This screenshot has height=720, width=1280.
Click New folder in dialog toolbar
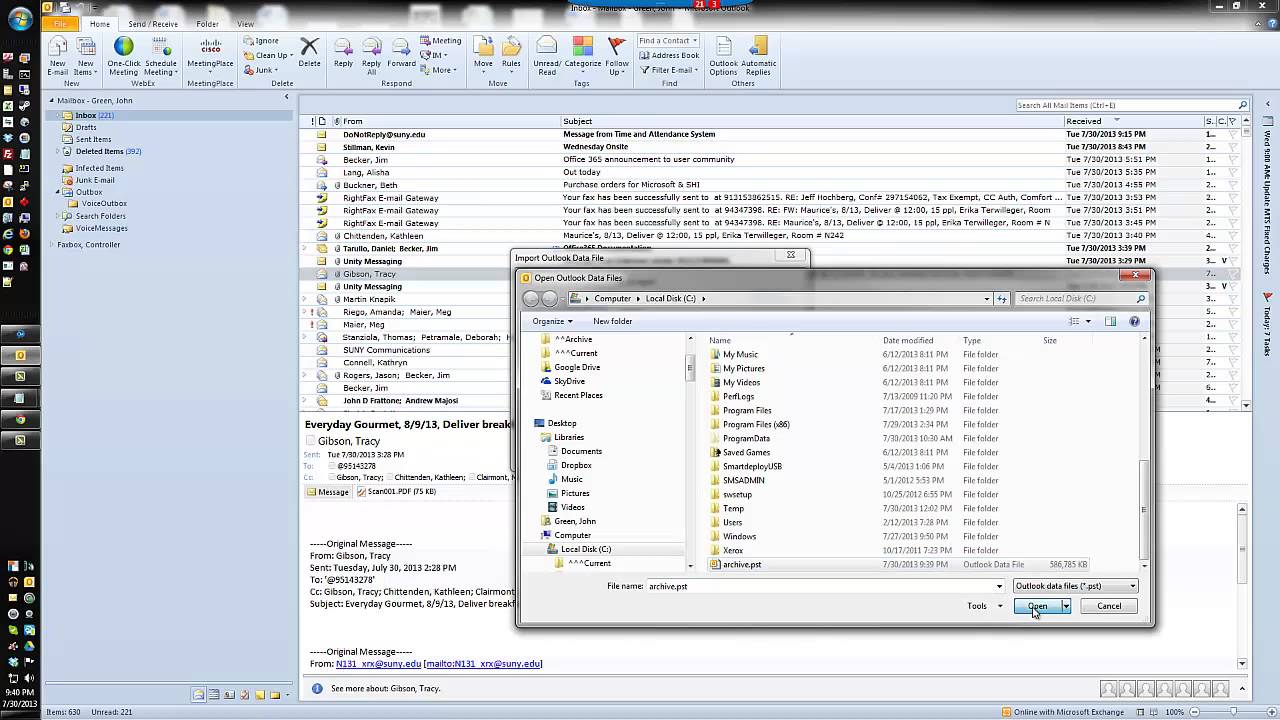pyautogui.click(x=612, y=321)
